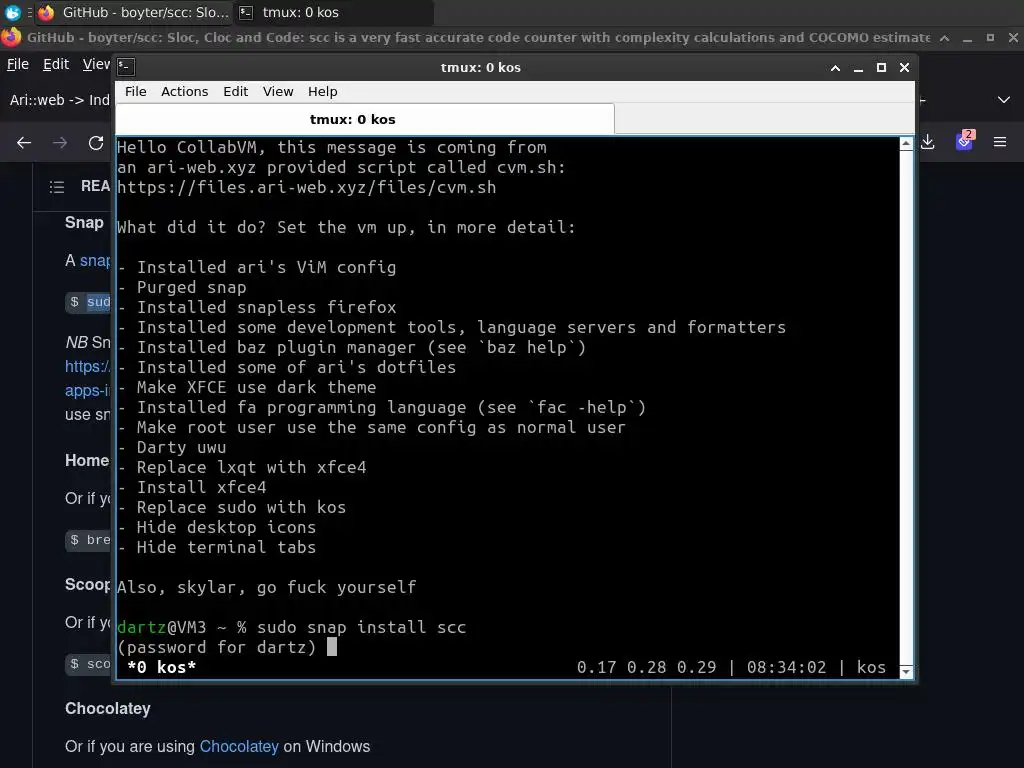Viewport: 1024px width, 768px height.
Task: Click the 'Ari::web' Firefox tab
Action: click(x=59, y=100)
